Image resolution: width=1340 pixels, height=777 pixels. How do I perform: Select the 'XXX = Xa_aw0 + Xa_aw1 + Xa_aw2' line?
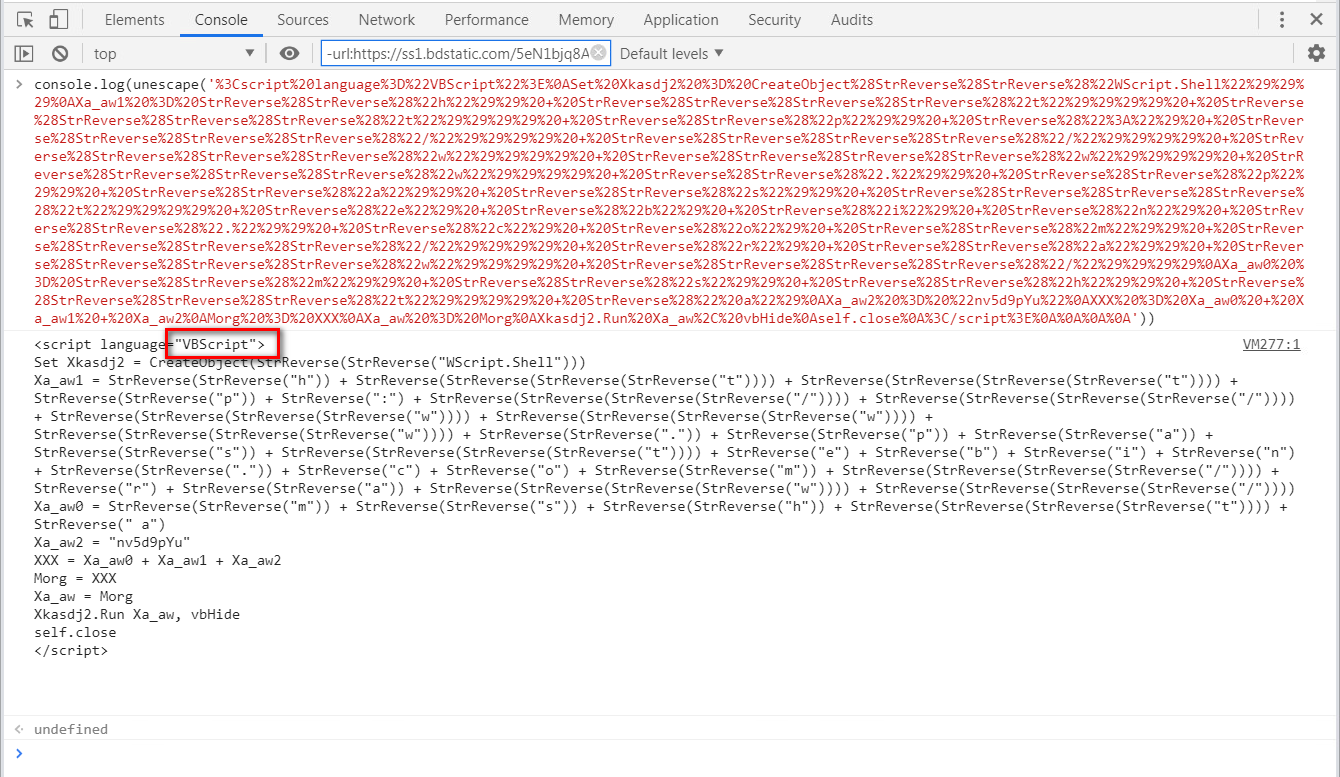(x=157, y=560)
